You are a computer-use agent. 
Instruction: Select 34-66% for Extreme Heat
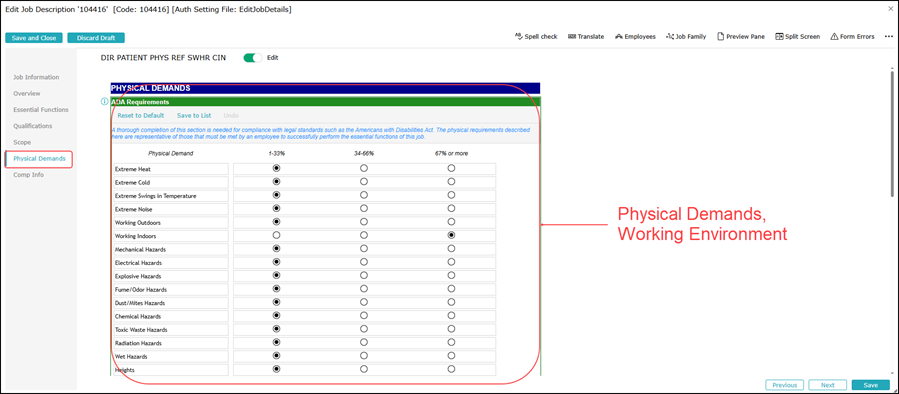point(363,169)
